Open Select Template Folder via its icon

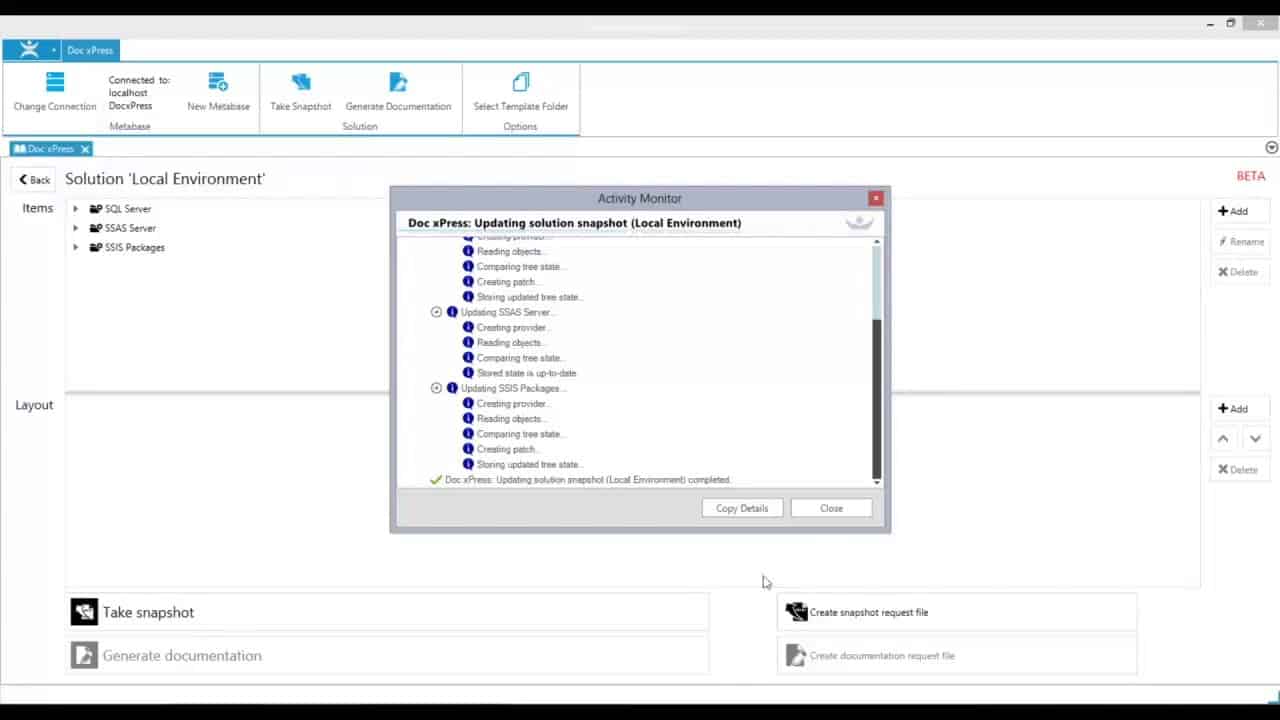pyautogui.click(x=520, y=82)
